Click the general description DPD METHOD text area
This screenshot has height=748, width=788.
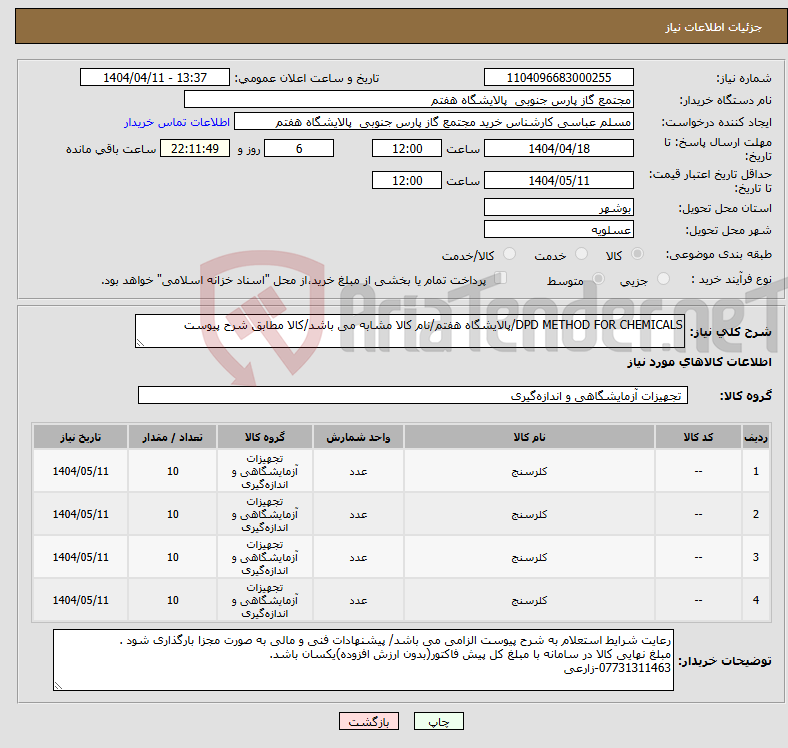tap(410, 331)
